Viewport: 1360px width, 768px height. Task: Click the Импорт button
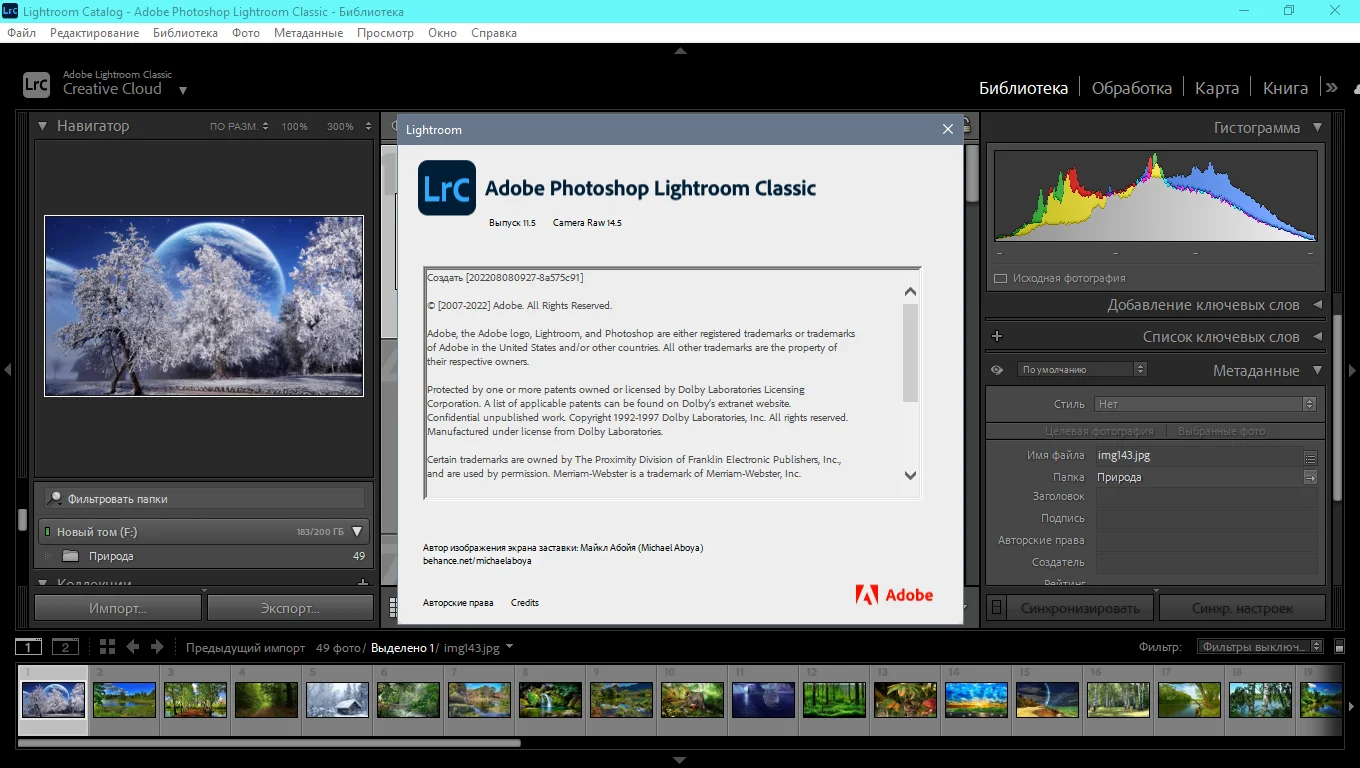pyautogui.click(x=118, y=608)
